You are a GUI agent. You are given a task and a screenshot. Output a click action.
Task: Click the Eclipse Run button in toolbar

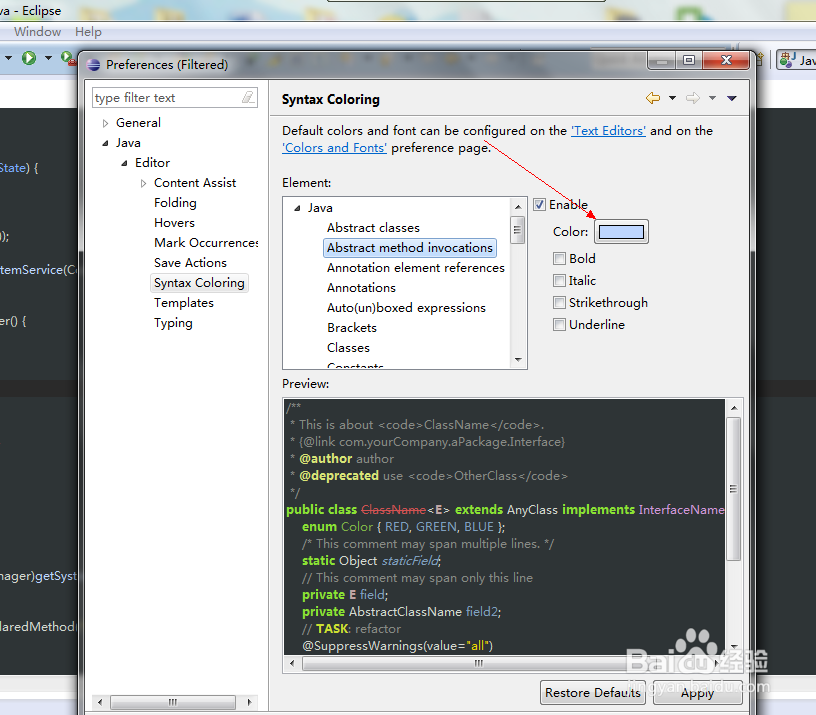[29, 58]
